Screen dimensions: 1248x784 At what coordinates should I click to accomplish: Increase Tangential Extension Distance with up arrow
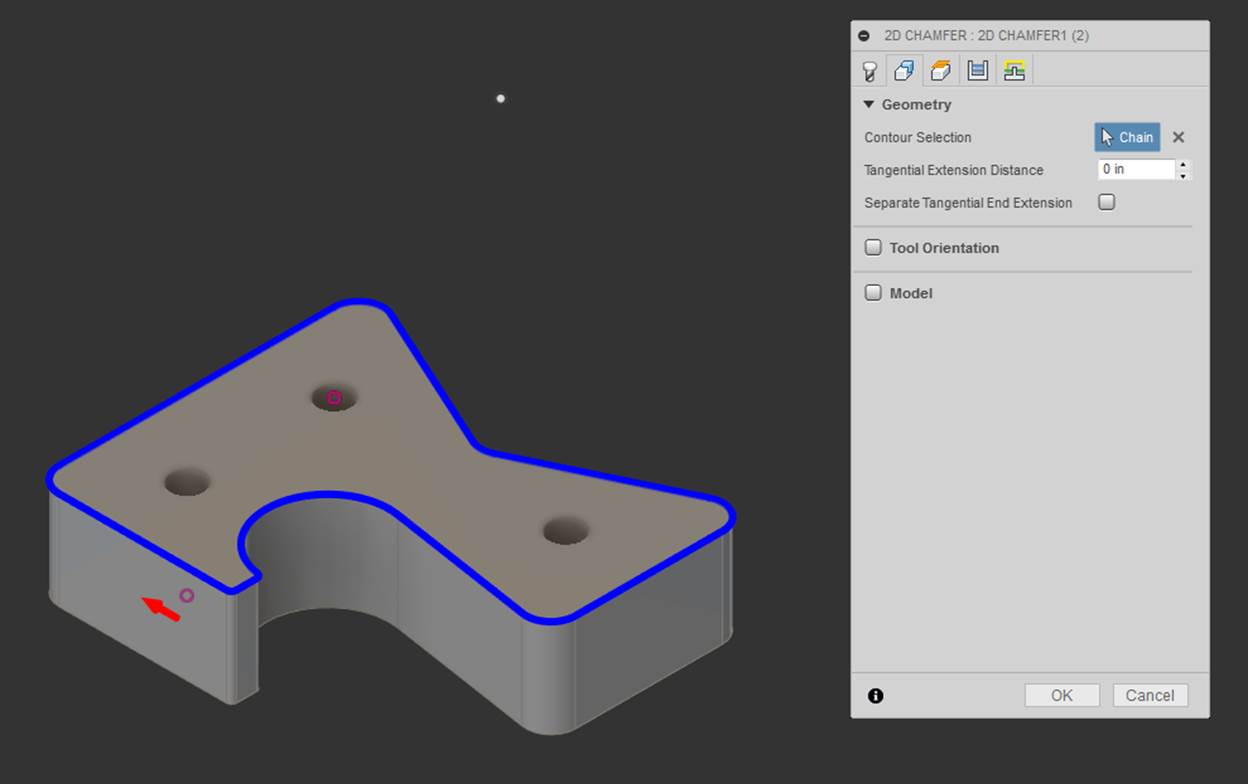point(1183,165)
